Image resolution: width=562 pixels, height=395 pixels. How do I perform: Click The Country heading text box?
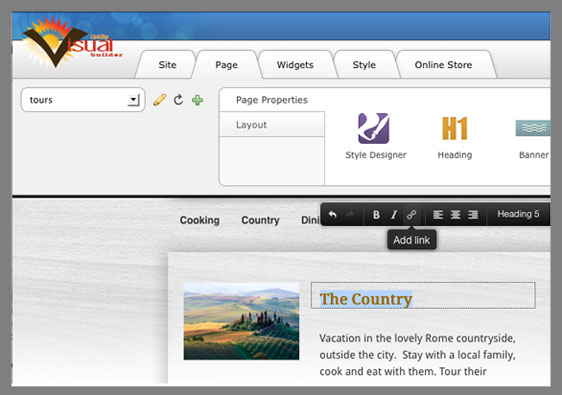tap(423, 295)
